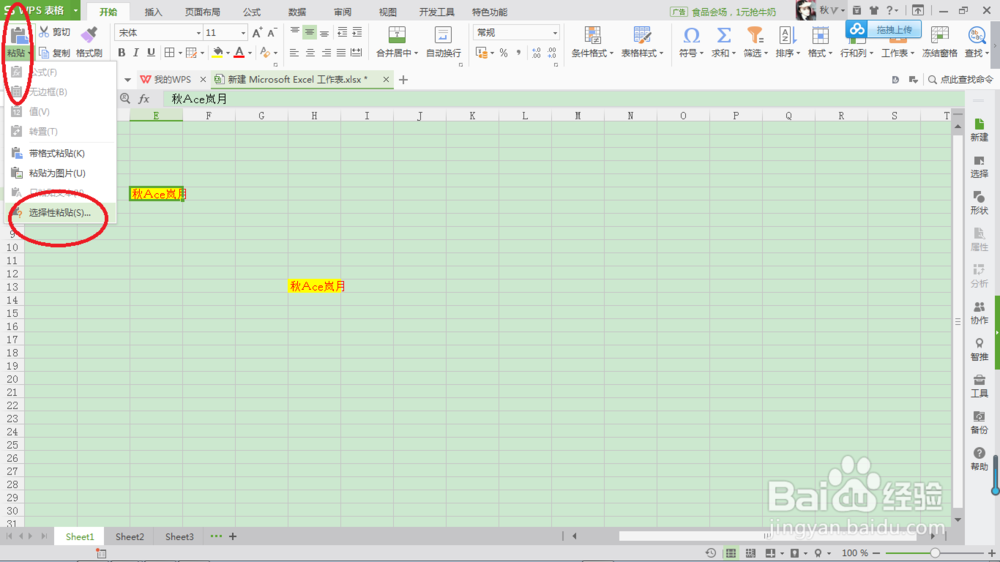Toggle Underline formatting
The height and width of the screenshot is (562, 1000).
pyautogui.click(x=151, y=52)
